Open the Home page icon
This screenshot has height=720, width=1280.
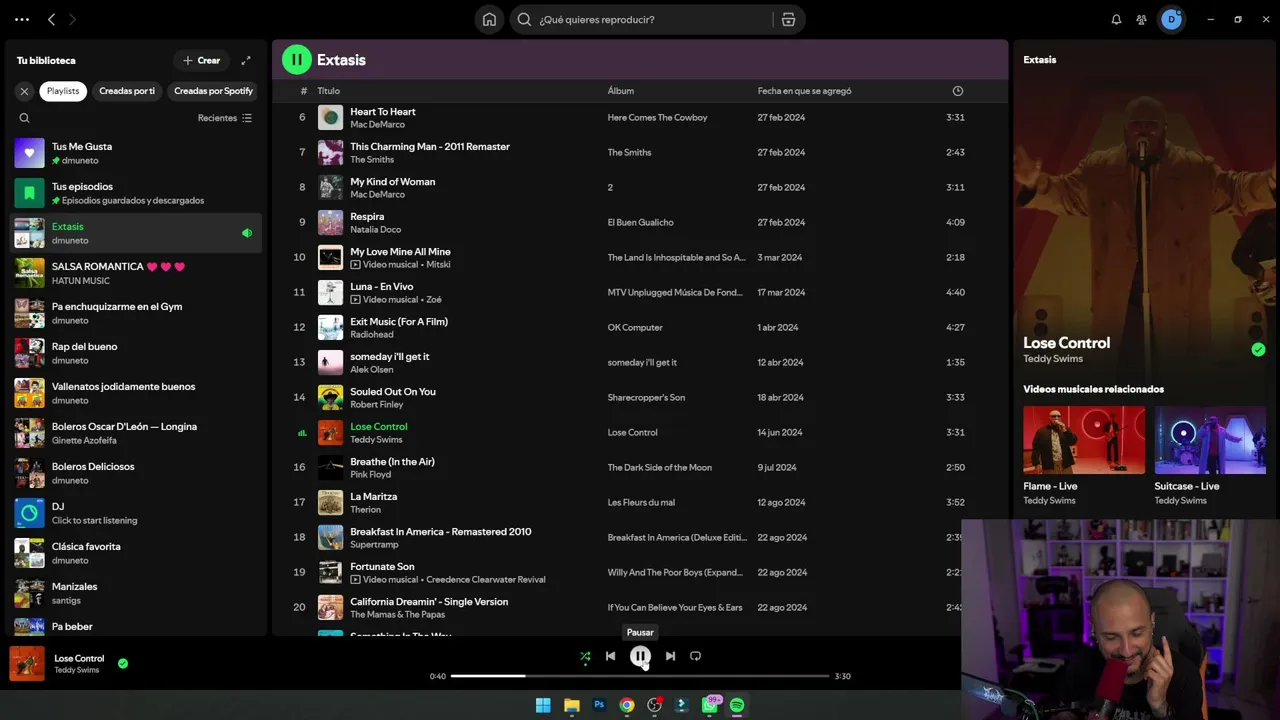(489, 19)
